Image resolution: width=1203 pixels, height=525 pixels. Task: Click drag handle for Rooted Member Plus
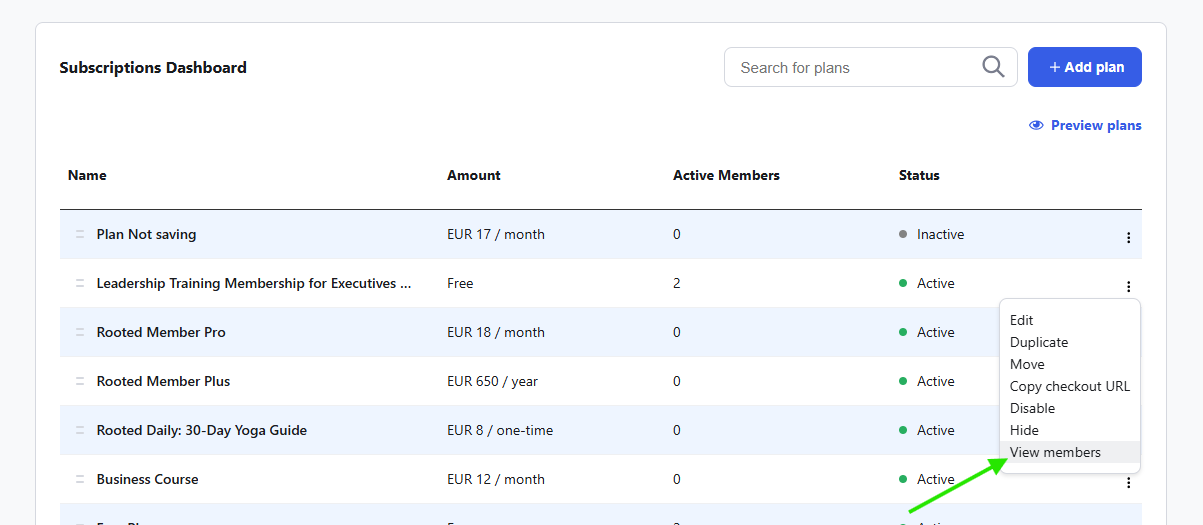pyautogui.click(x=80, y=381)
